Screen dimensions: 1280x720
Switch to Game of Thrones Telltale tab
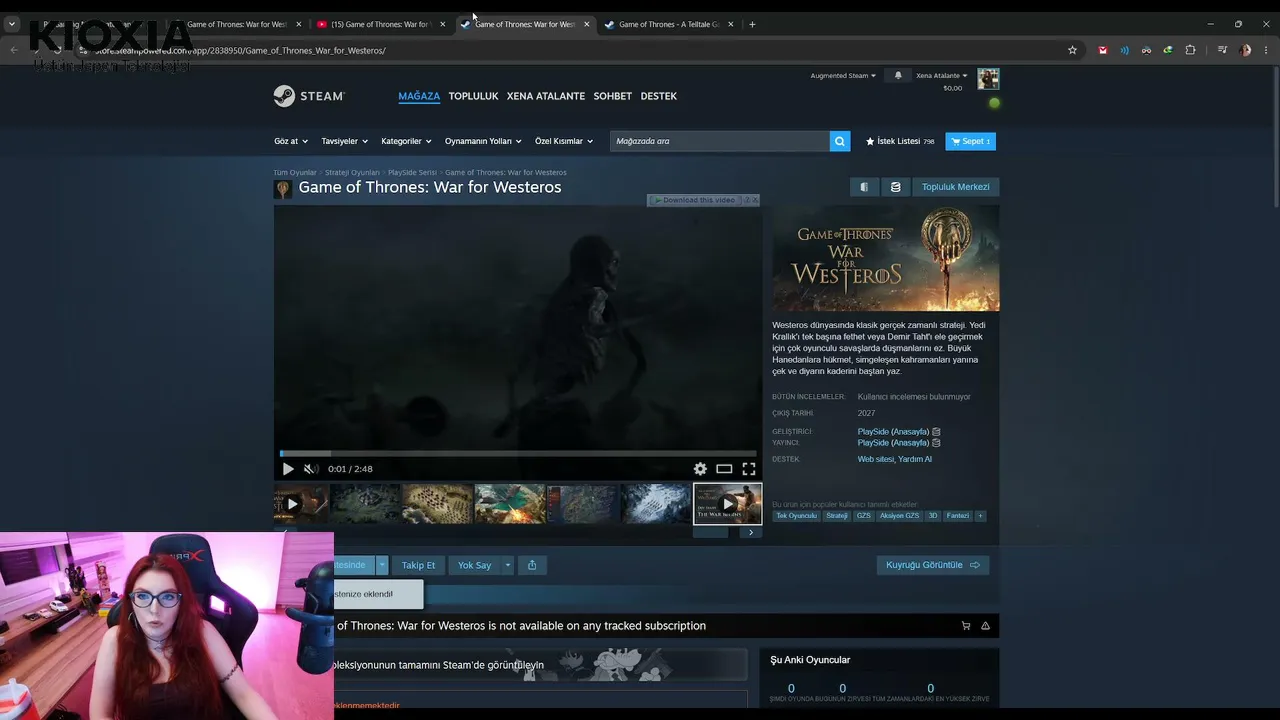pos(670,24)
